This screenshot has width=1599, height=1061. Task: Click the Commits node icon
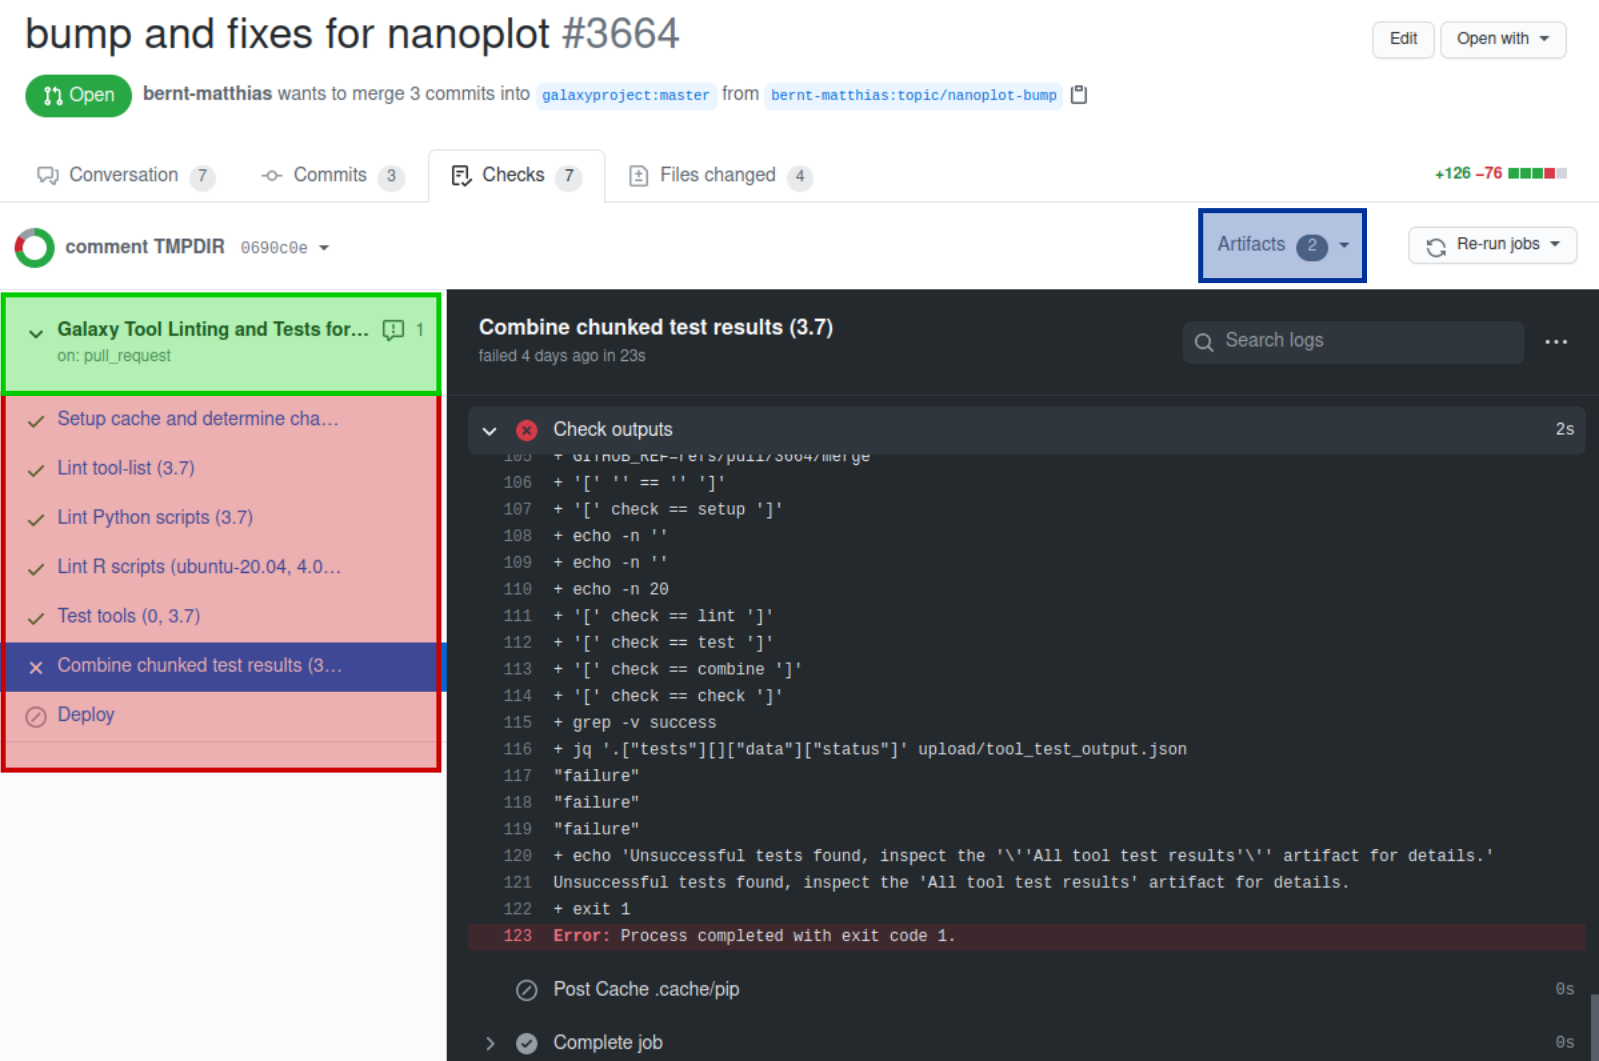coord(271,176)
